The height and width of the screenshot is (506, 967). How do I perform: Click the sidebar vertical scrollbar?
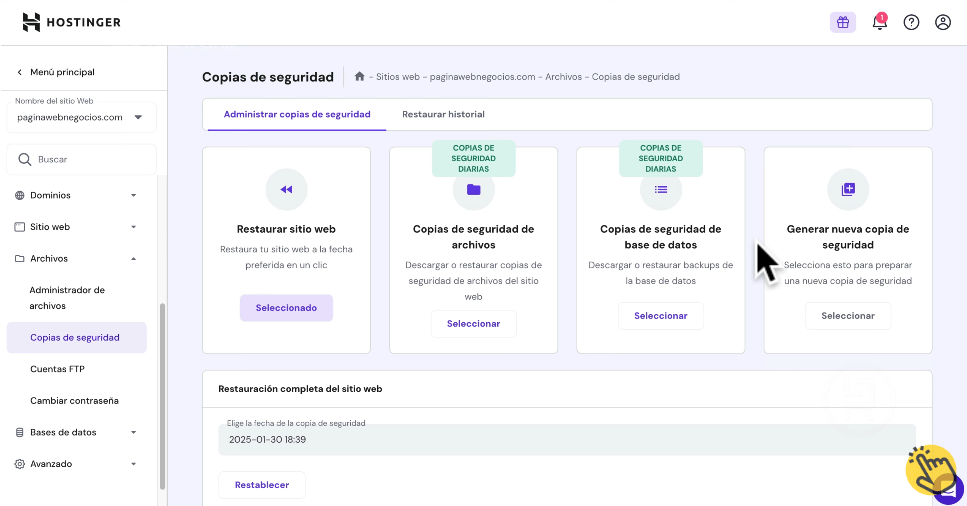point(163,396)
